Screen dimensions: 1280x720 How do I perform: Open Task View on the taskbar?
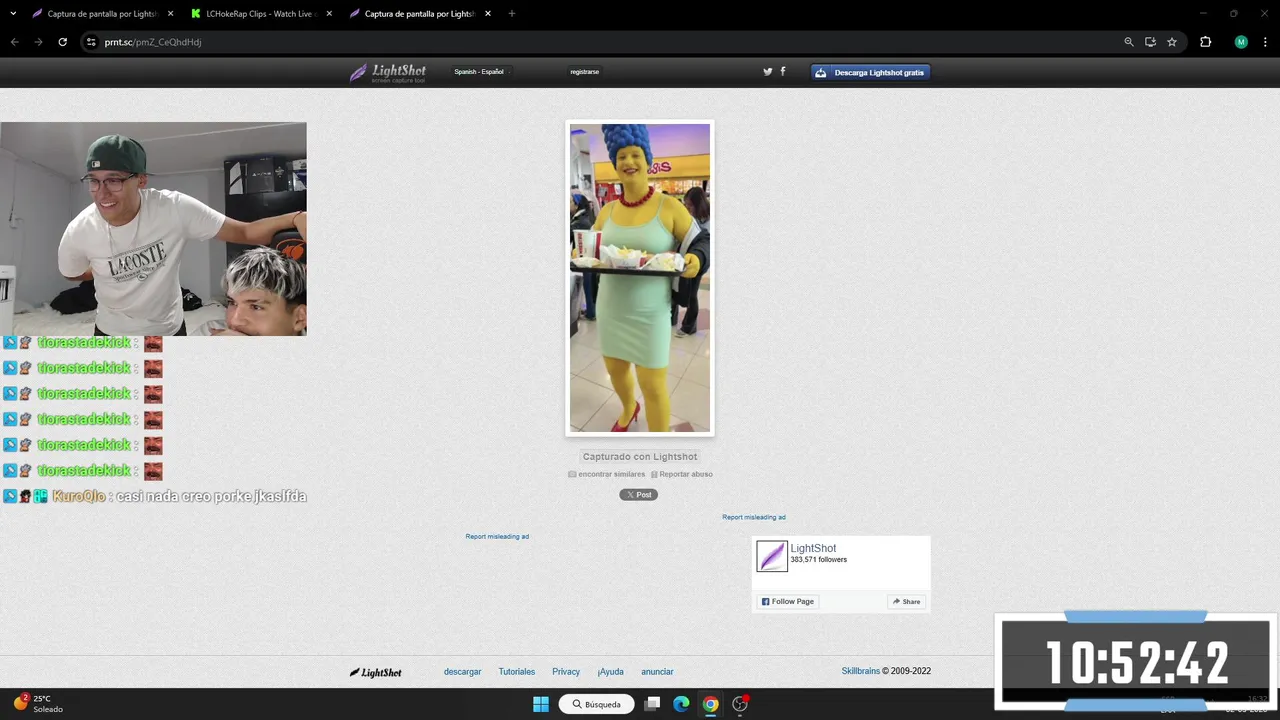[652, 704]
